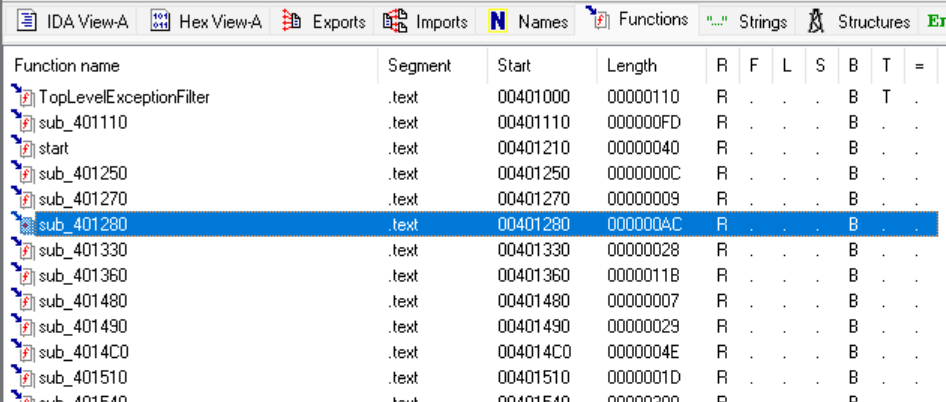Click function icon beside sub_401280

tap(23, 223)
